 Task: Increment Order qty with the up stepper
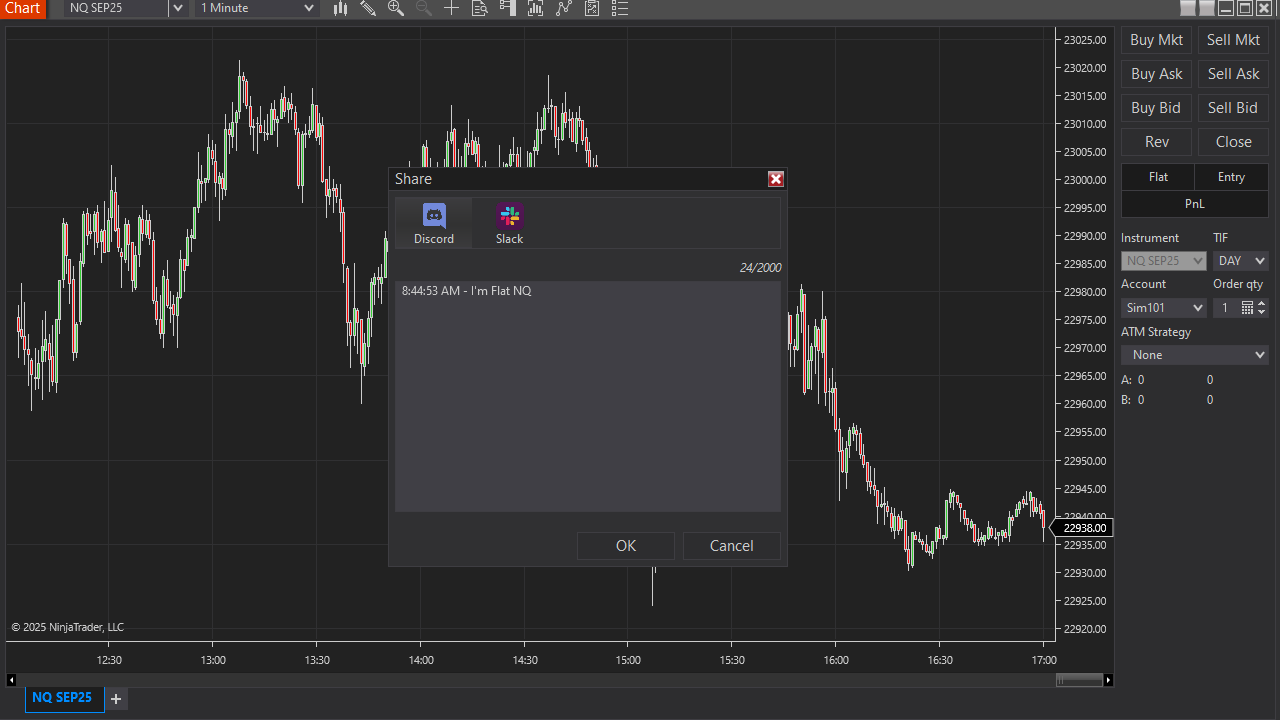[x=1261, y=303]
